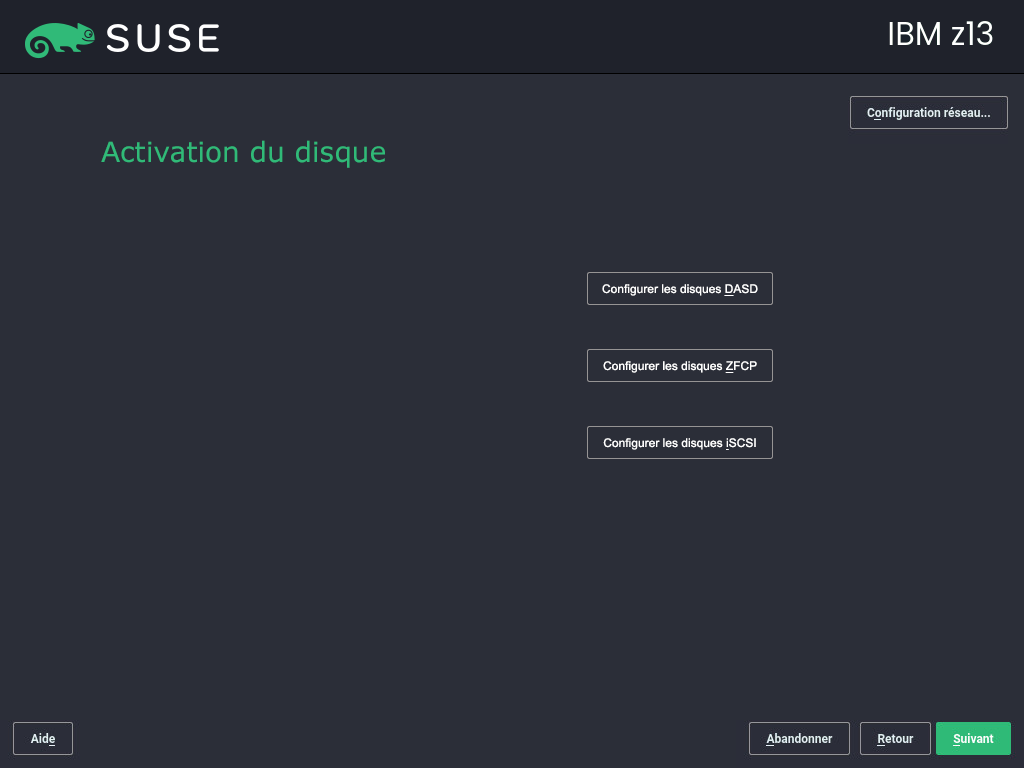Screen dimensions: 1024x768
Task: Cancel setup using Abandonner
Action: coord(799,739)
